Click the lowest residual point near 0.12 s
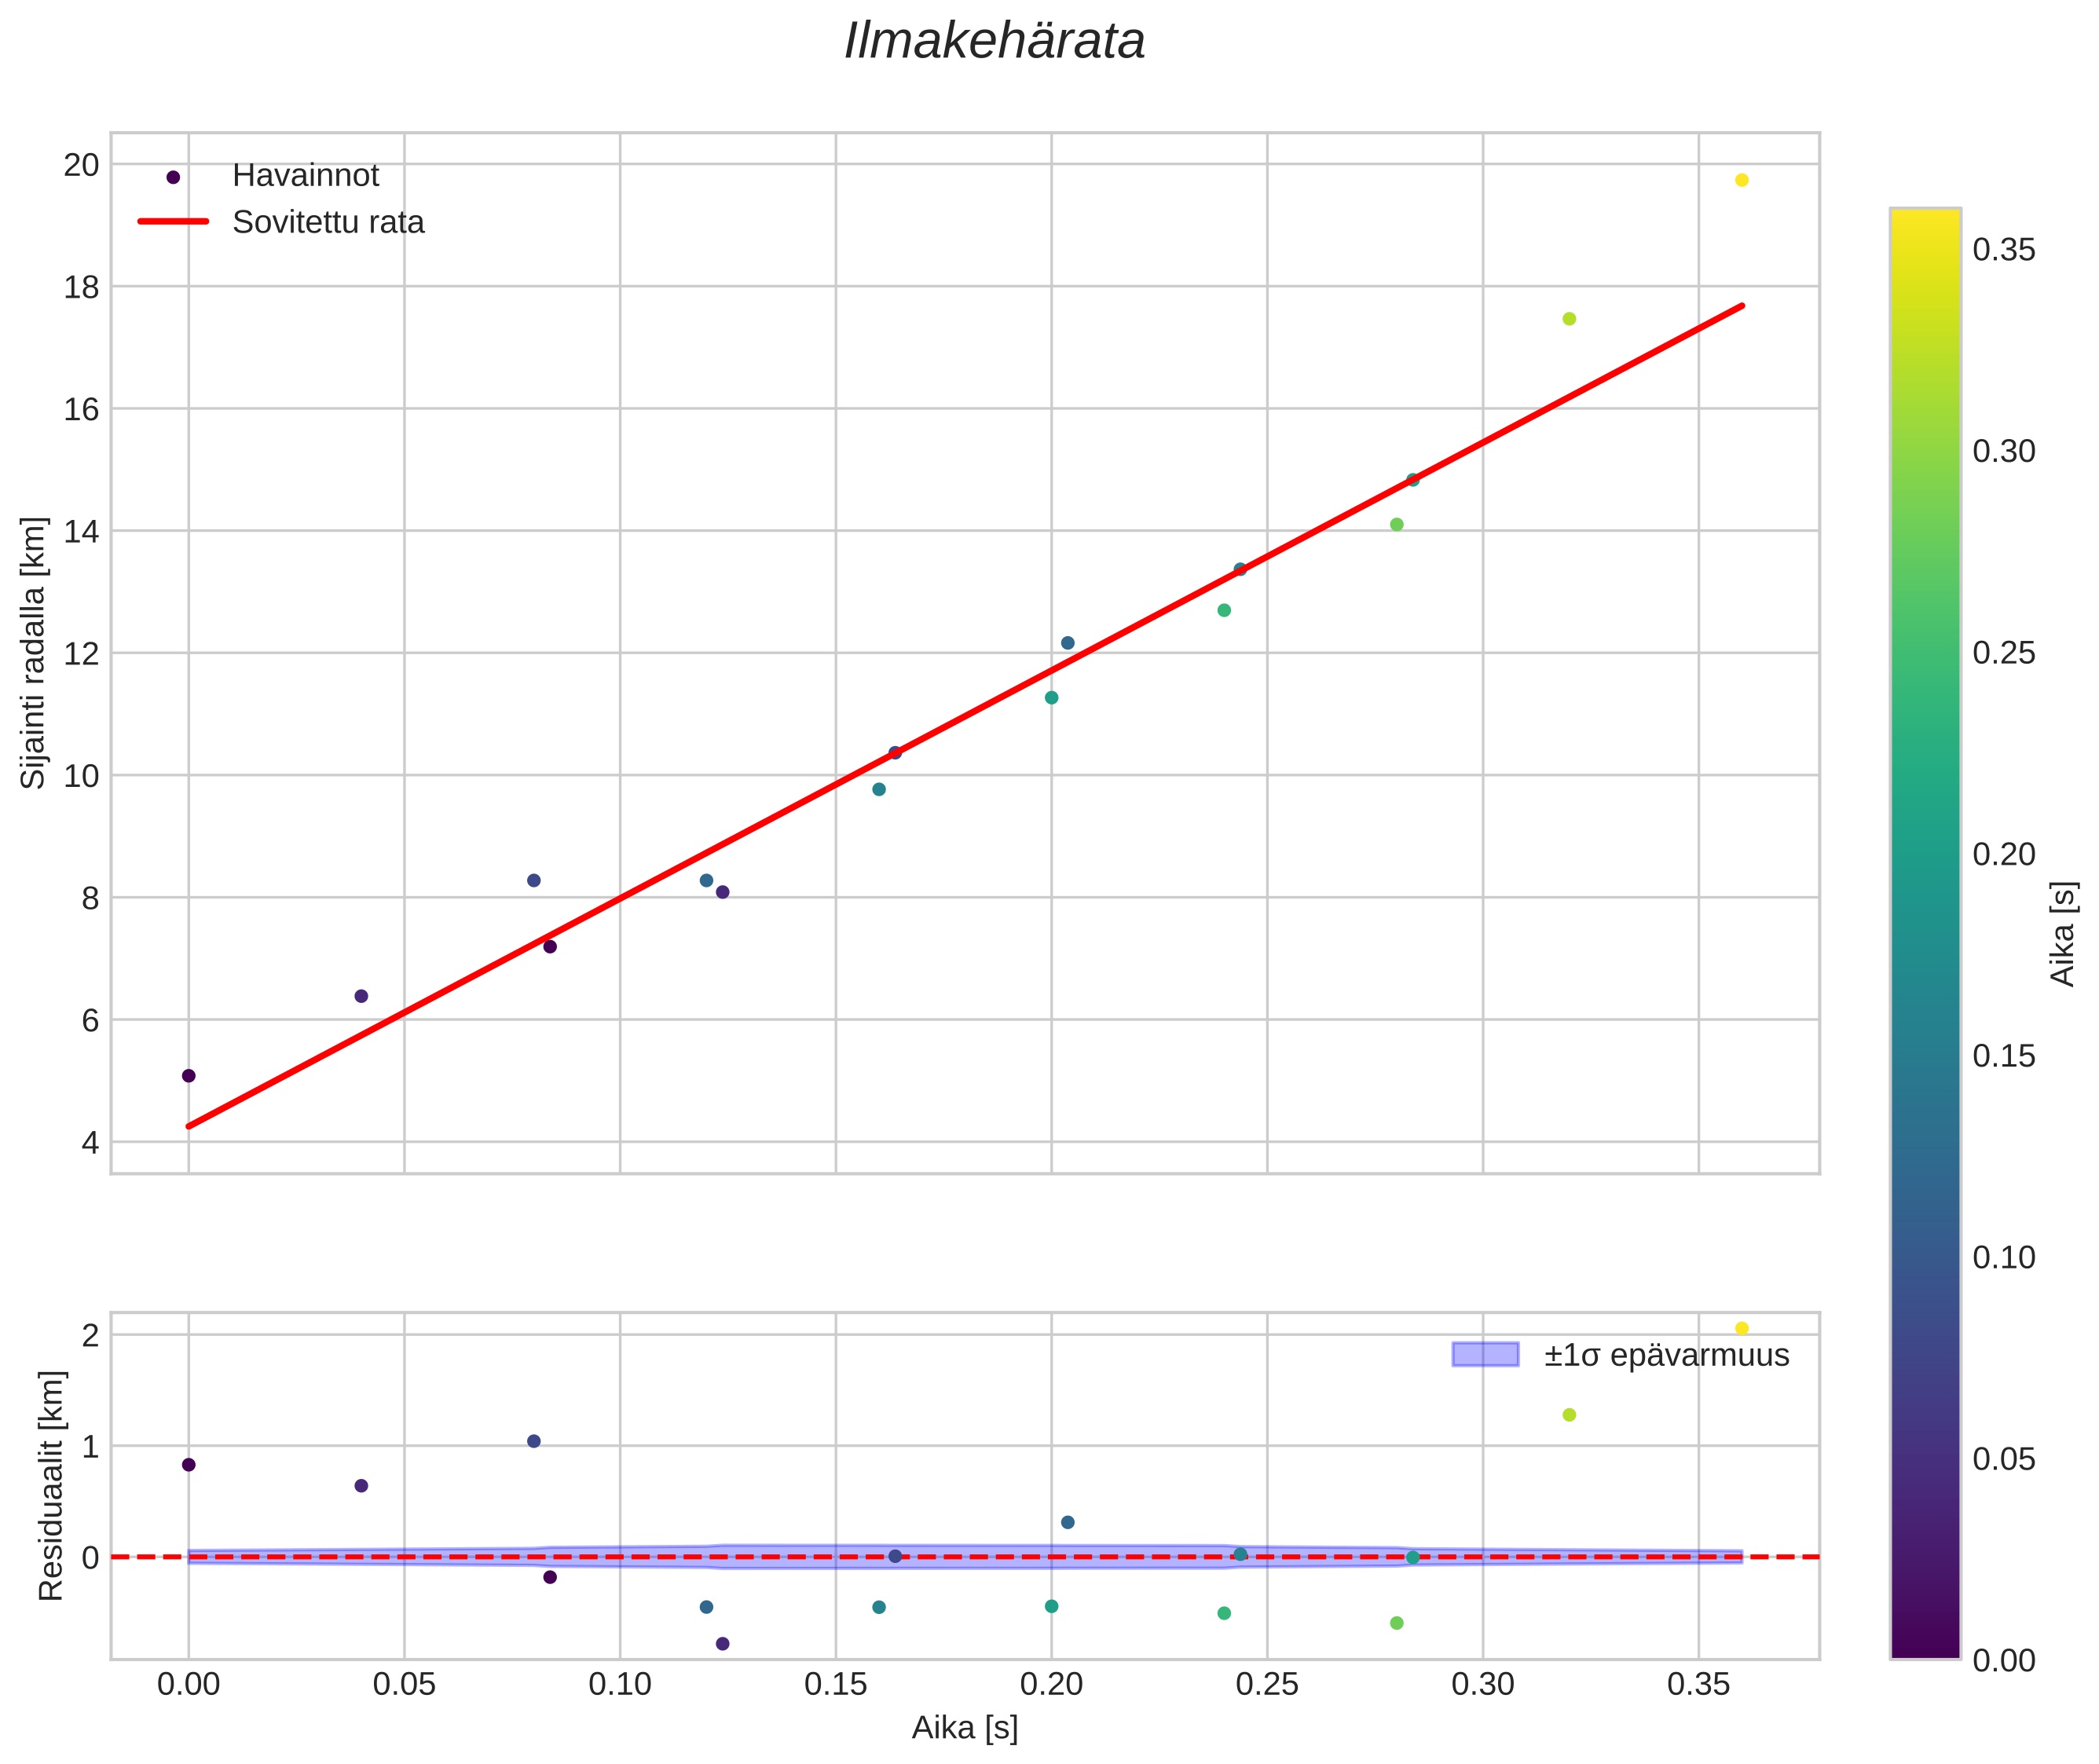This screenshot has width=2099, height=1764. (723, 1644)
